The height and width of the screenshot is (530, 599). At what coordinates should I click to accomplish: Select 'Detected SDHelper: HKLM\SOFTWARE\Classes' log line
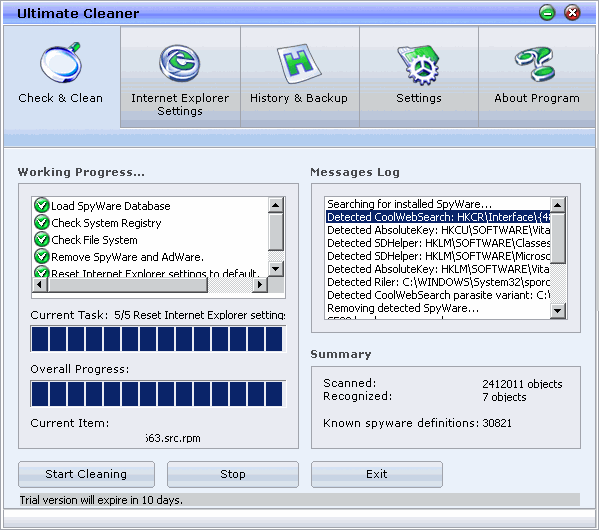(x=438, y=243)
